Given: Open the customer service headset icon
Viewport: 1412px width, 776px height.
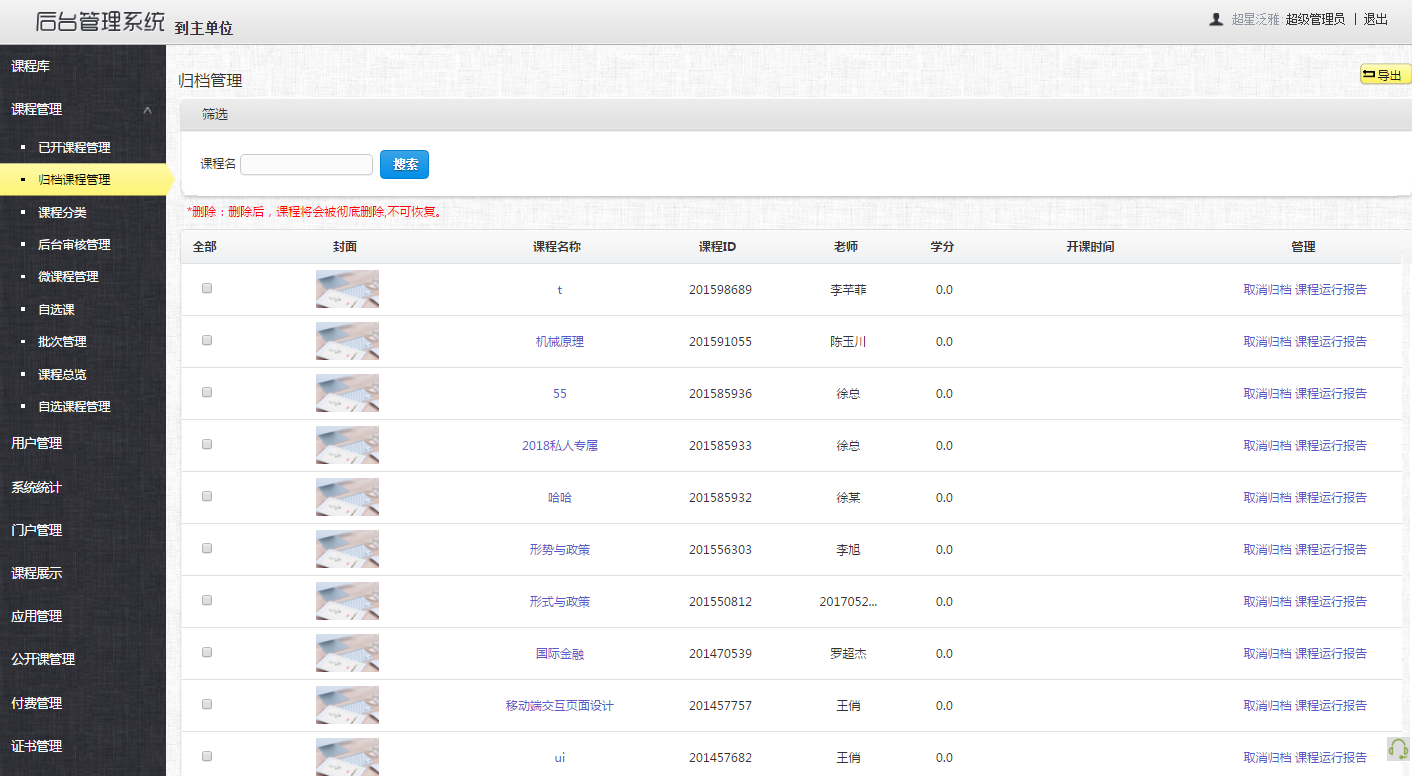Looking at the screenshot, I should [1398, 747].
